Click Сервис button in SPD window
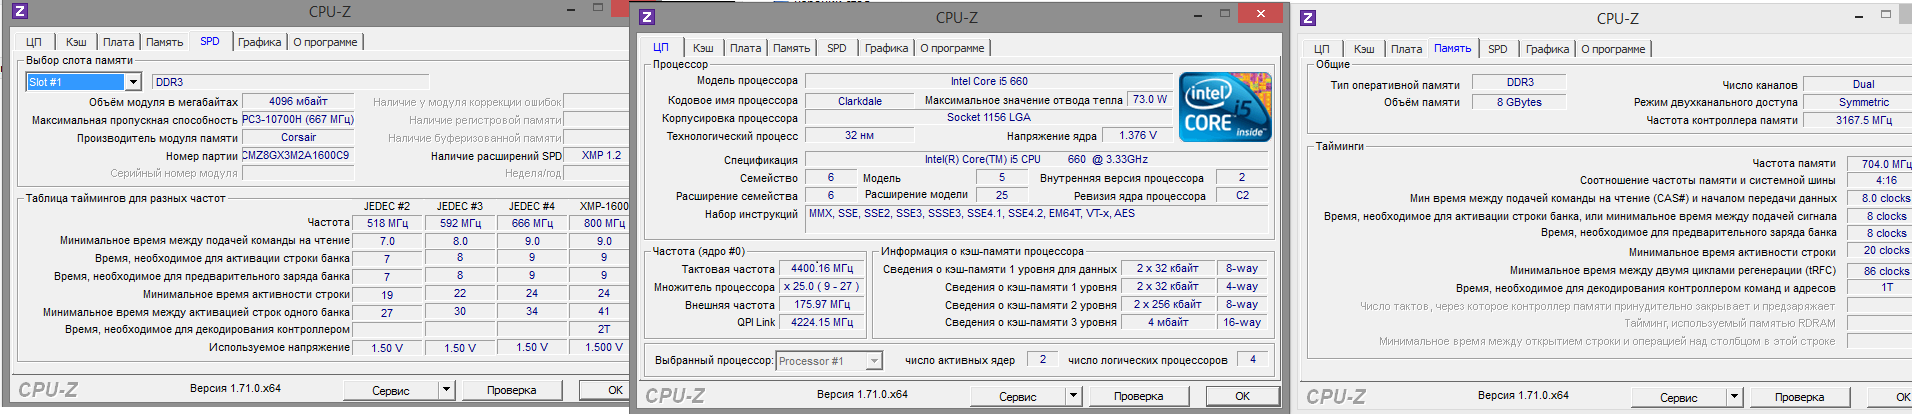 (391, 390)
